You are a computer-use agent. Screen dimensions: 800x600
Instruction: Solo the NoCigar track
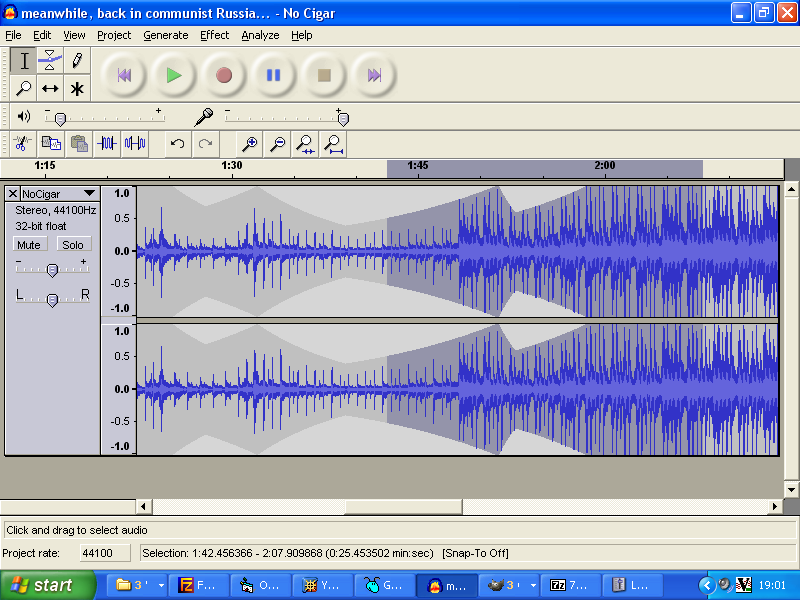coord(72,244)
